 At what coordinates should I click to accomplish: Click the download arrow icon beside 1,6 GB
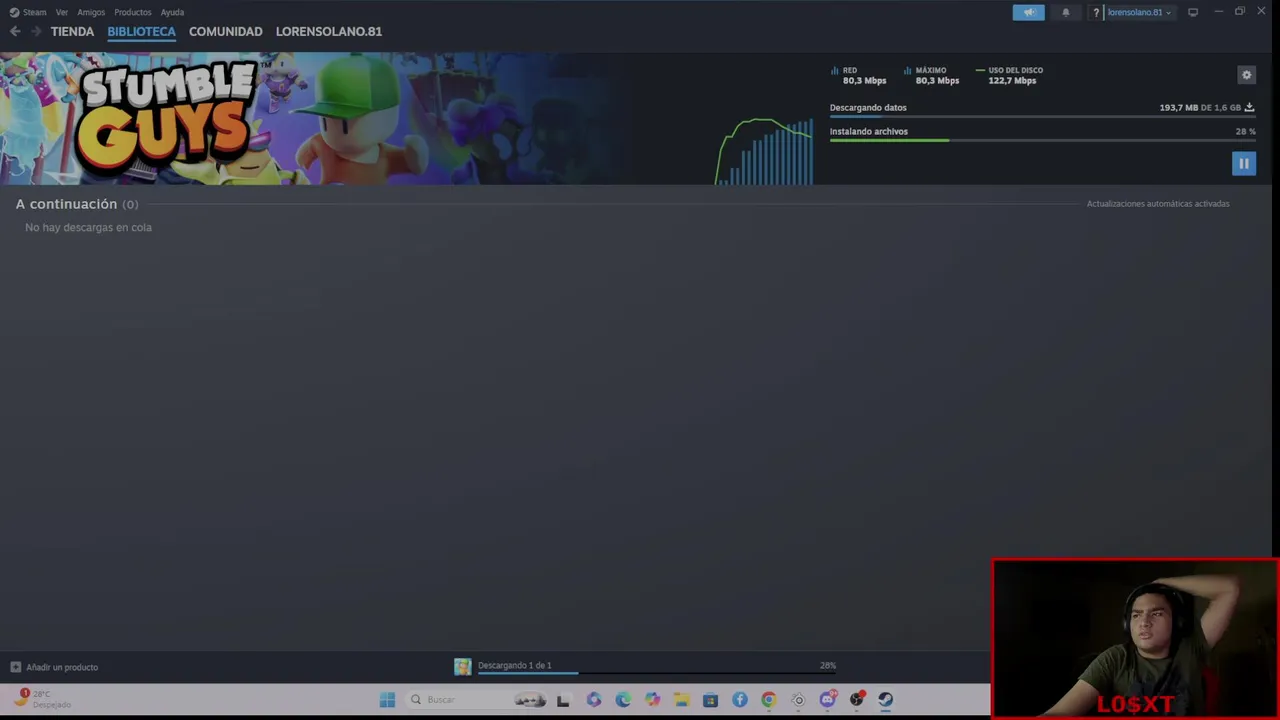click(x=1249, y=107)
